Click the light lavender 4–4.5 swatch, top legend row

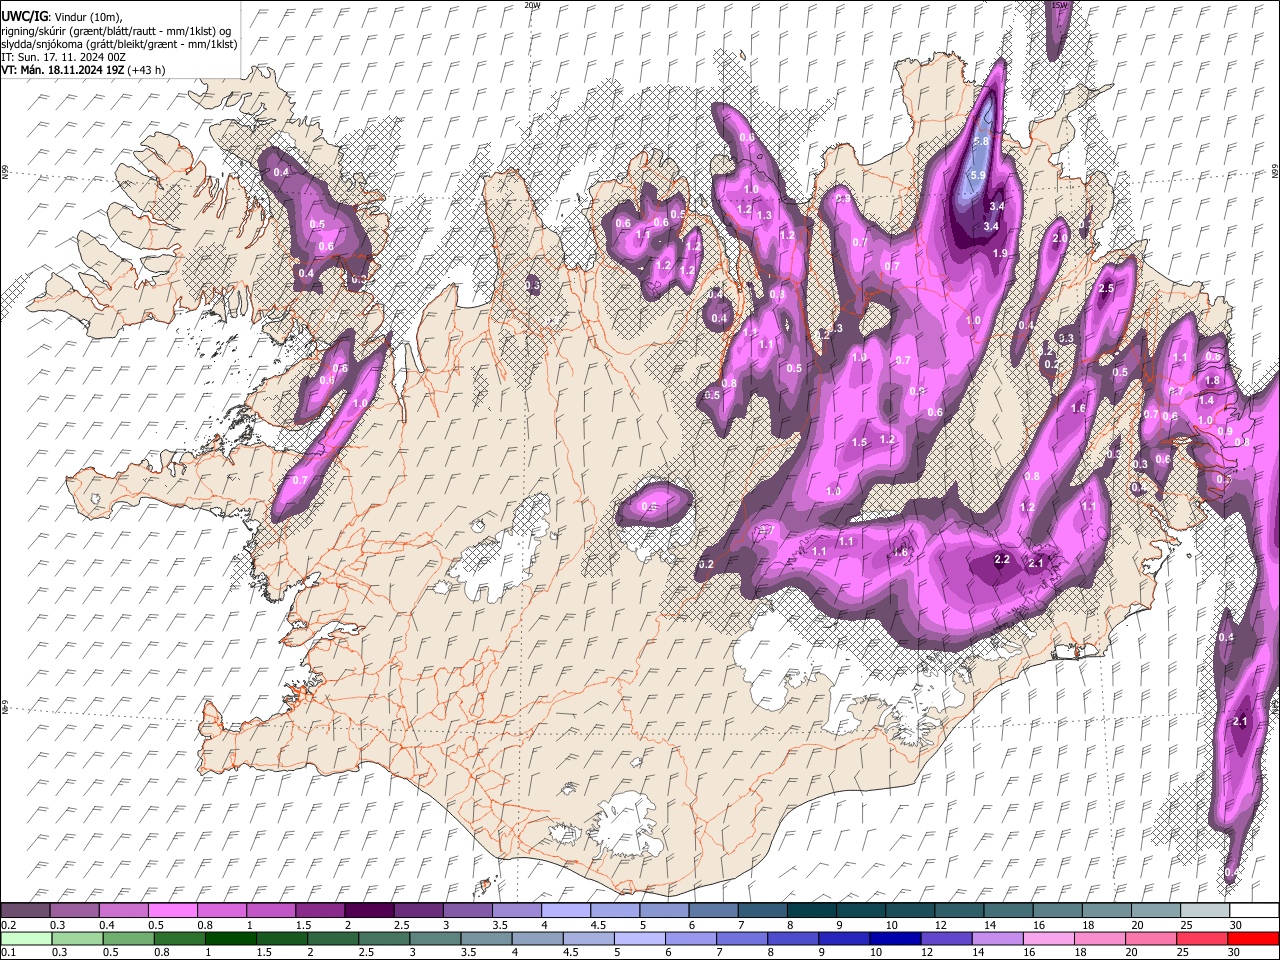(565, 910)
